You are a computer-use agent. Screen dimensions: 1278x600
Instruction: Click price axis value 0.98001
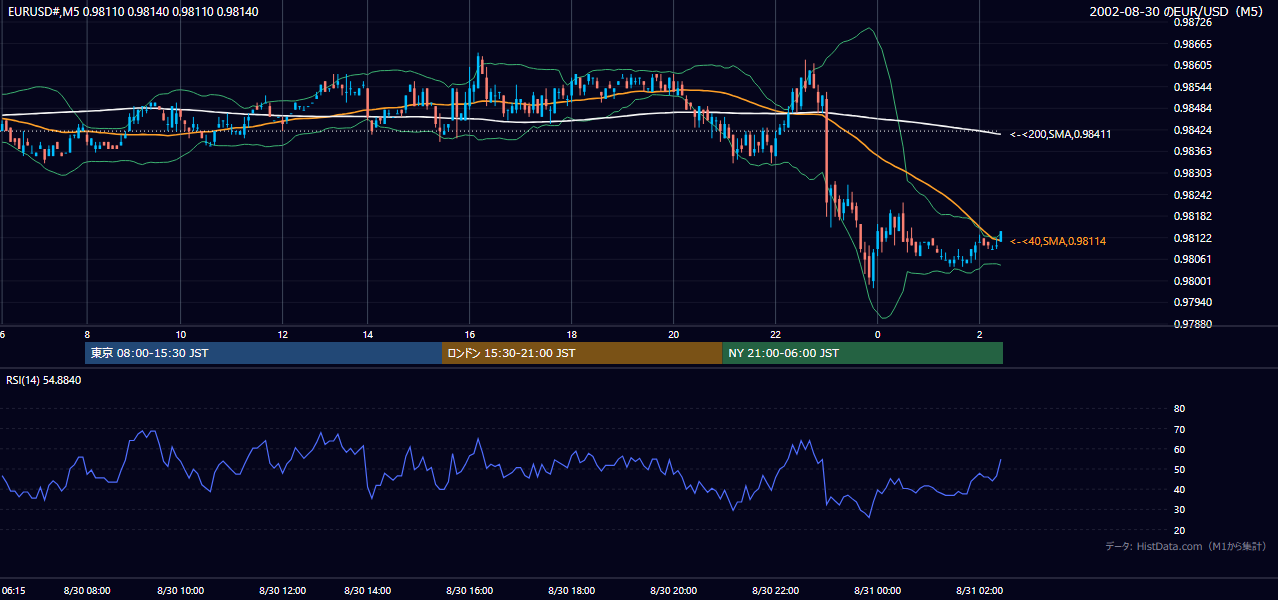tap(1192, 281)
